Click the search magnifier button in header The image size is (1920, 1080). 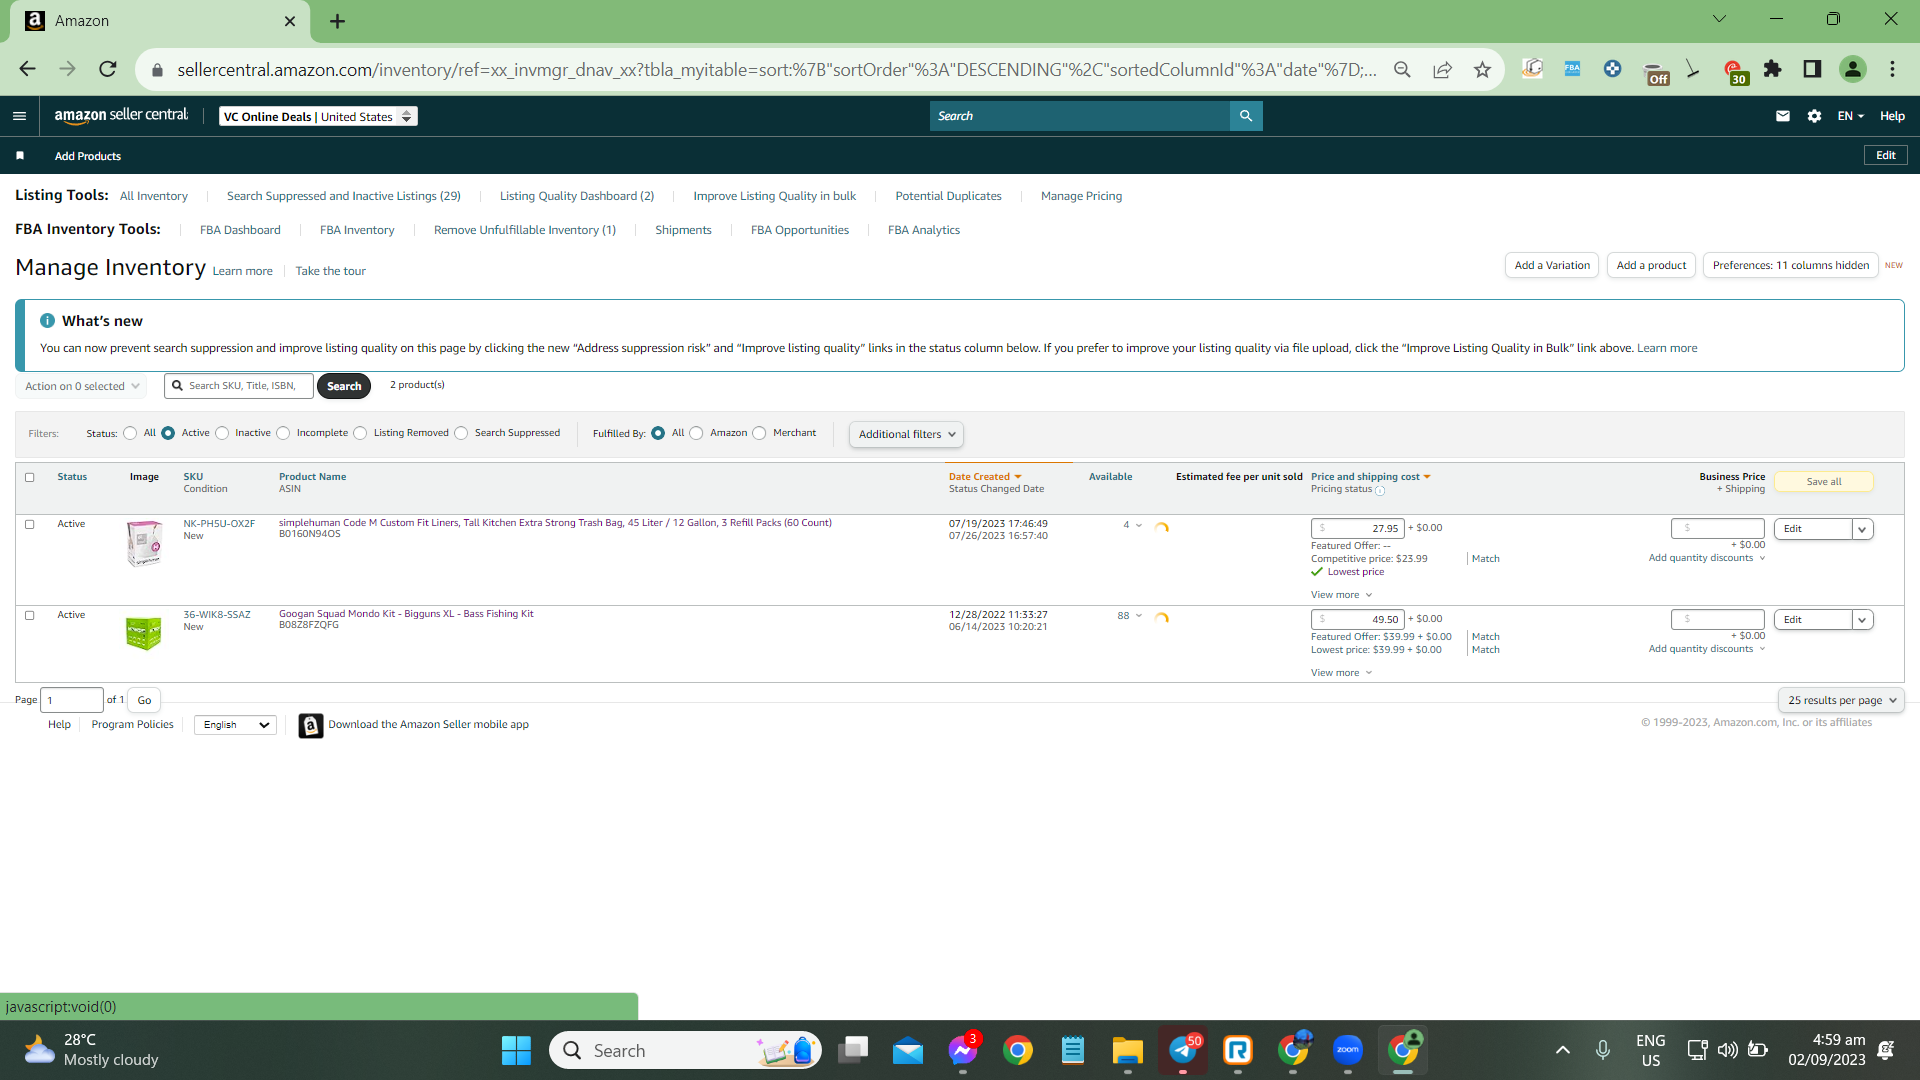(x=1246, y=116)
